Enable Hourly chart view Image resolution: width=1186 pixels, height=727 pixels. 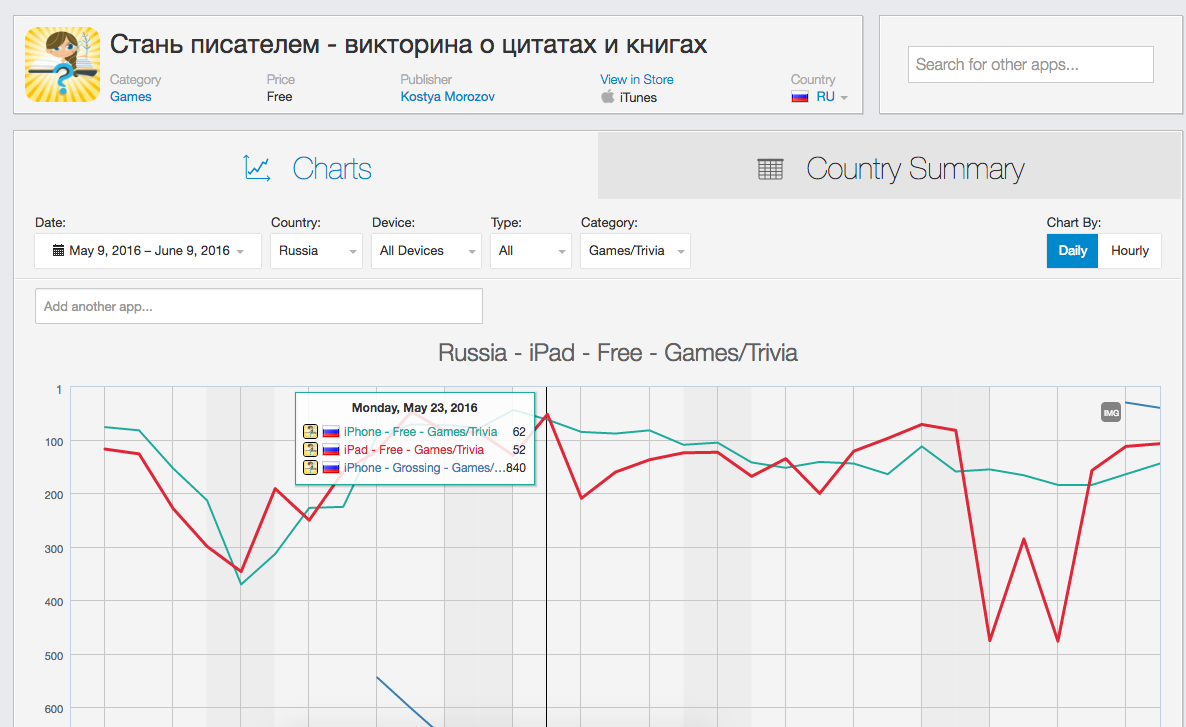tap(1130, 250)
